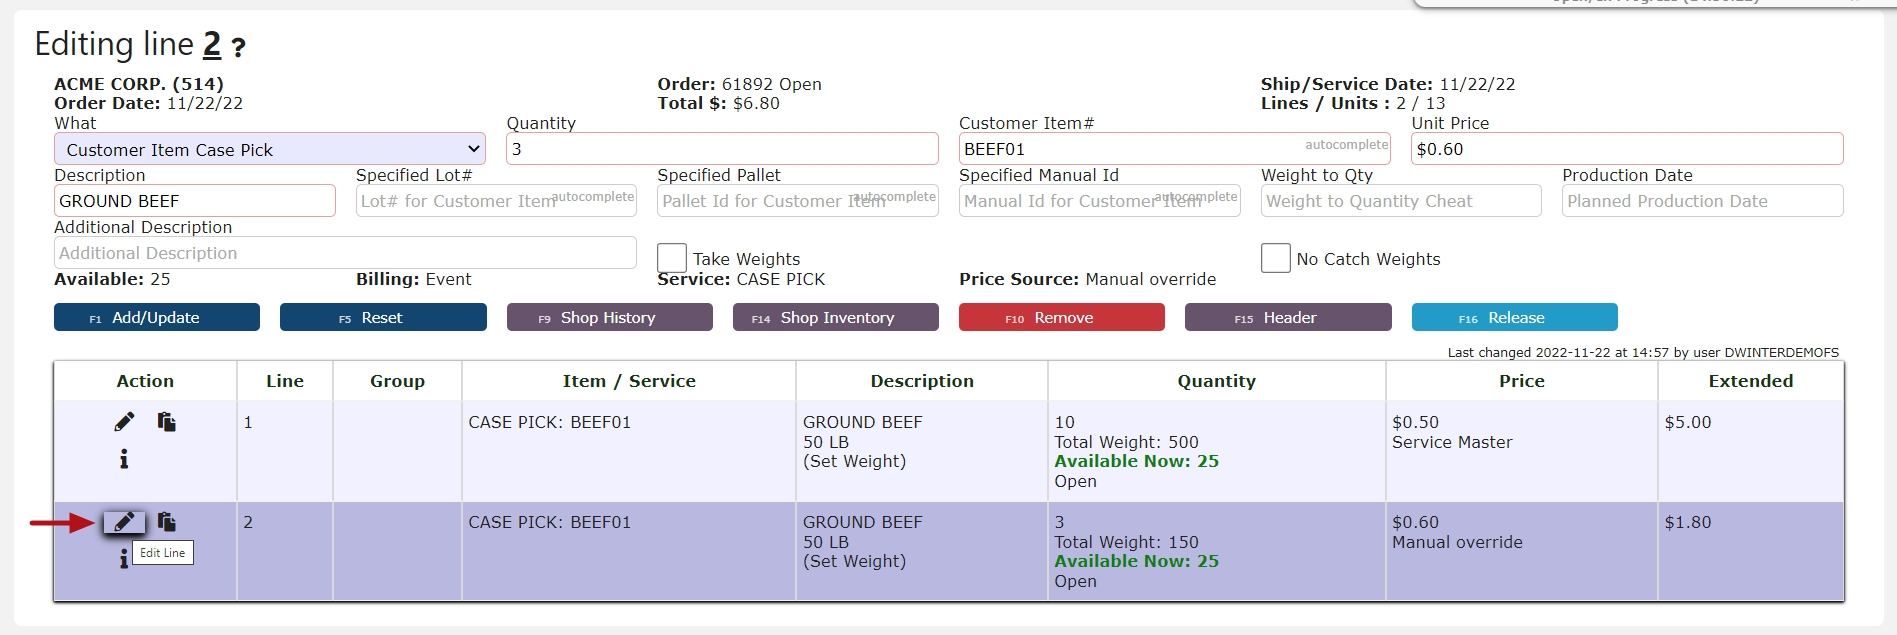Click the copy icon on line 1
This screenshot has height=635, width=1897.
coord(166,422)
